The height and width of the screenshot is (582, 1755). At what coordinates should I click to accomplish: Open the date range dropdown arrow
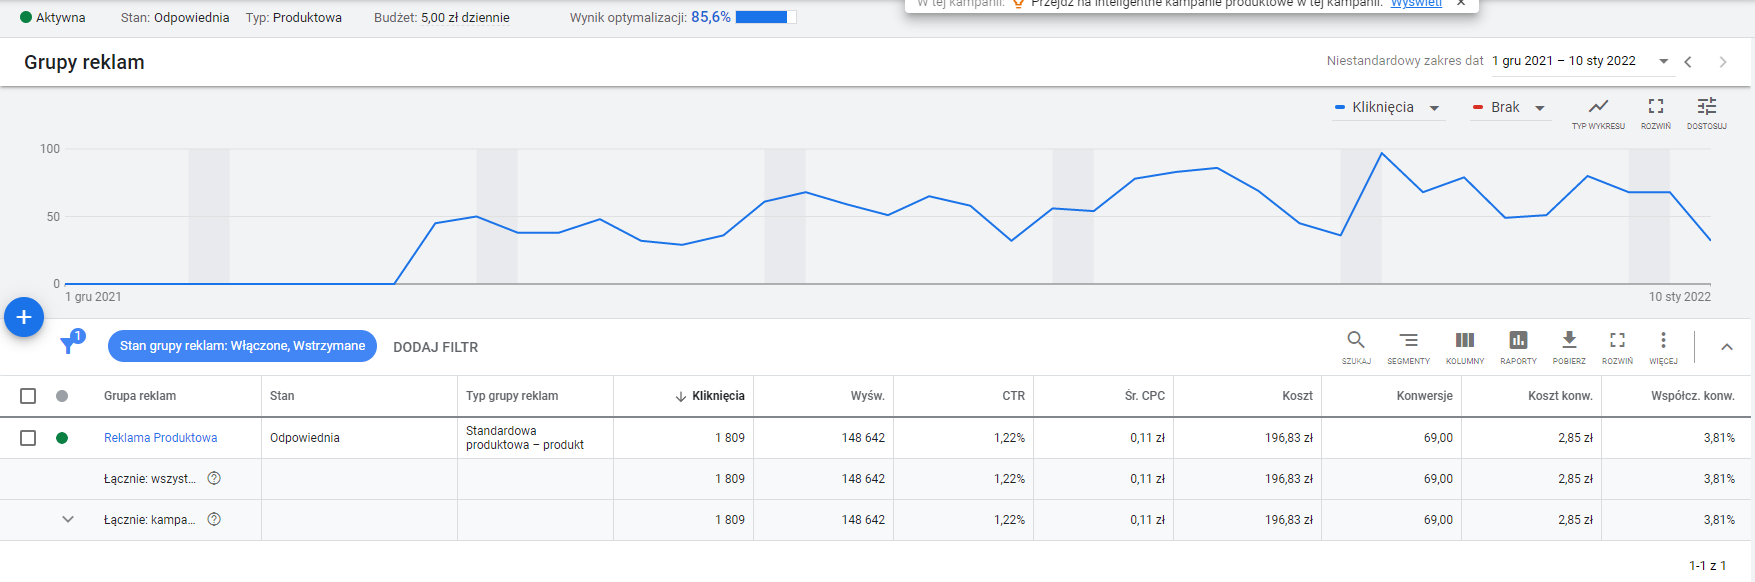coord(1664,61)
